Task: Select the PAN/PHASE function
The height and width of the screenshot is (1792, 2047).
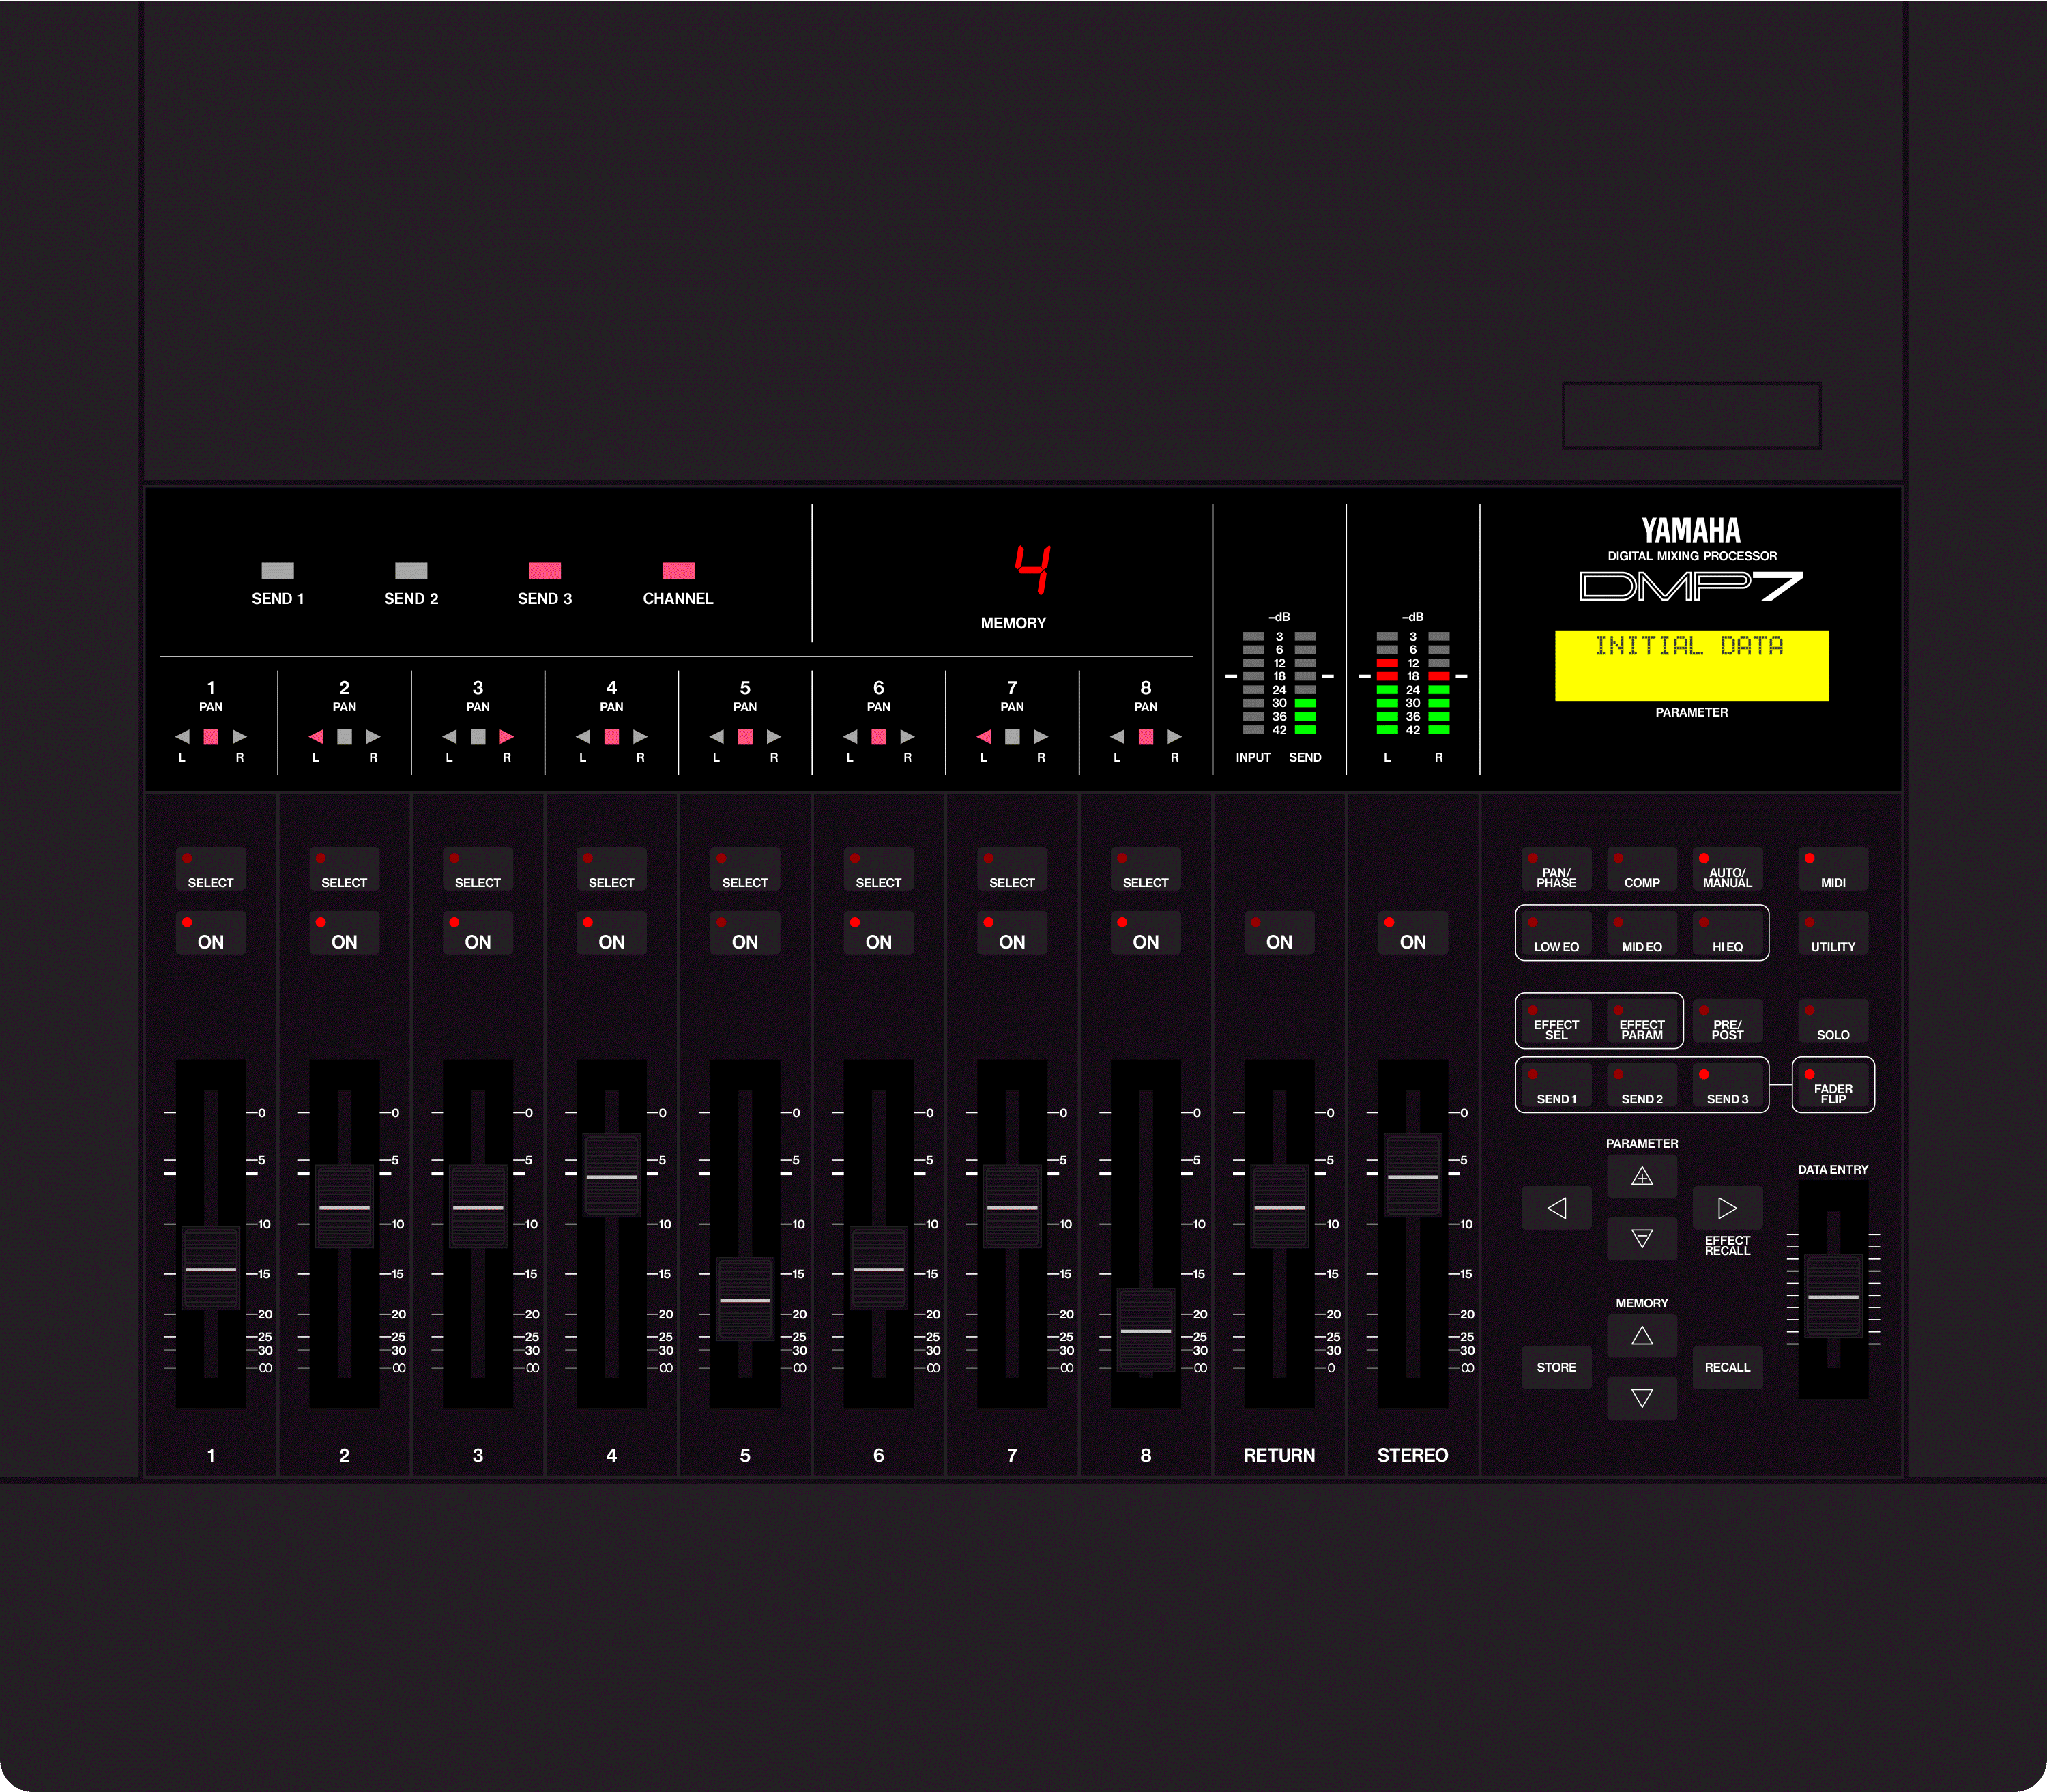Action: point(1557,869)
